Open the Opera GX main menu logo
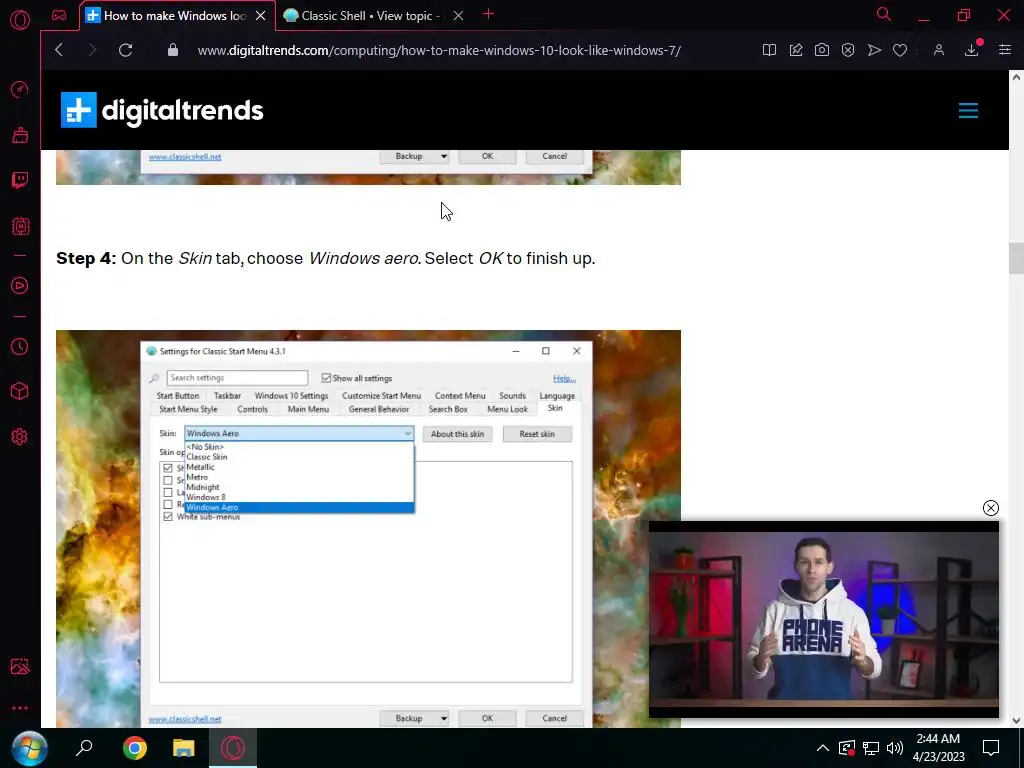 click(20, 20)
